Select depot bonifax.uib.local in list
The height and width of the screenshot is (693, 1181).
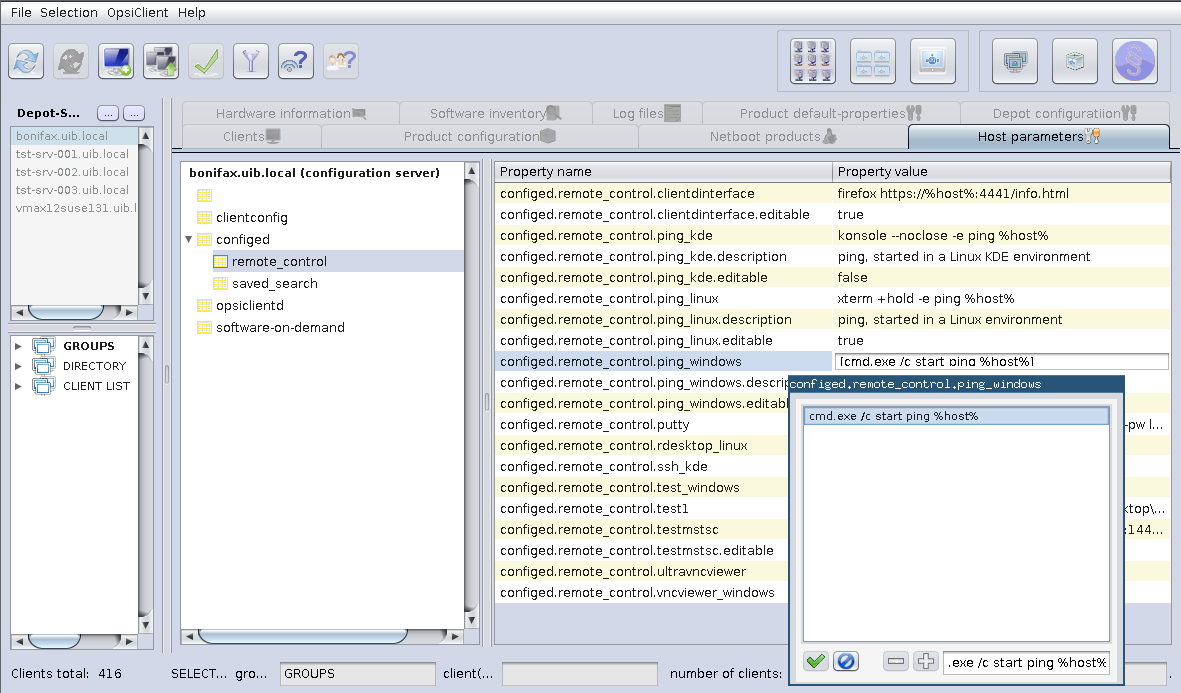point(75,136)
